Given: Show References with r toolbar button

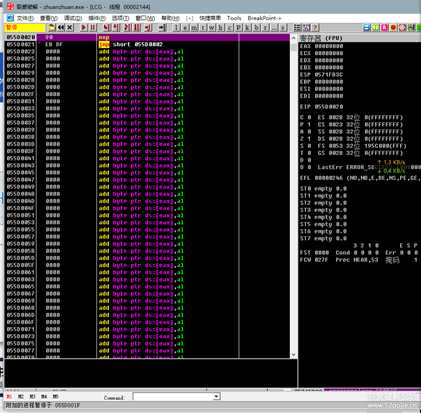Looking at the screenshot, I should click(265, 28).
